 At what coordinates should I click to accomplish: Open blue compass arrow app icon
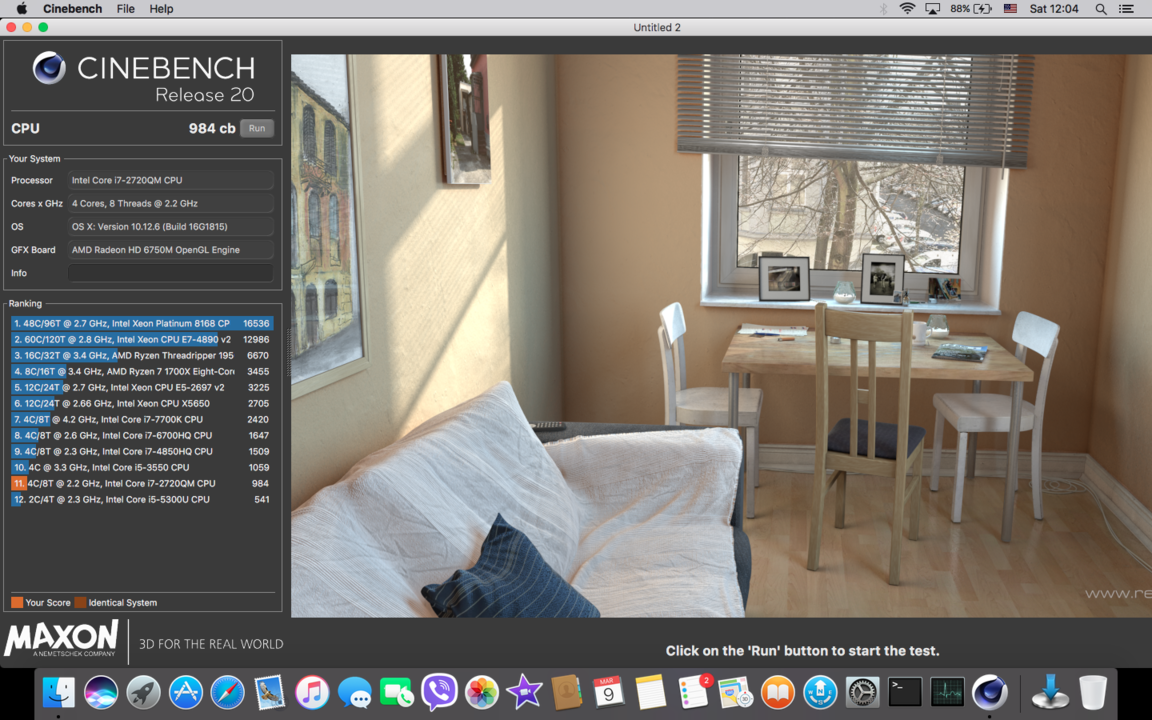[x=820, y=692]
